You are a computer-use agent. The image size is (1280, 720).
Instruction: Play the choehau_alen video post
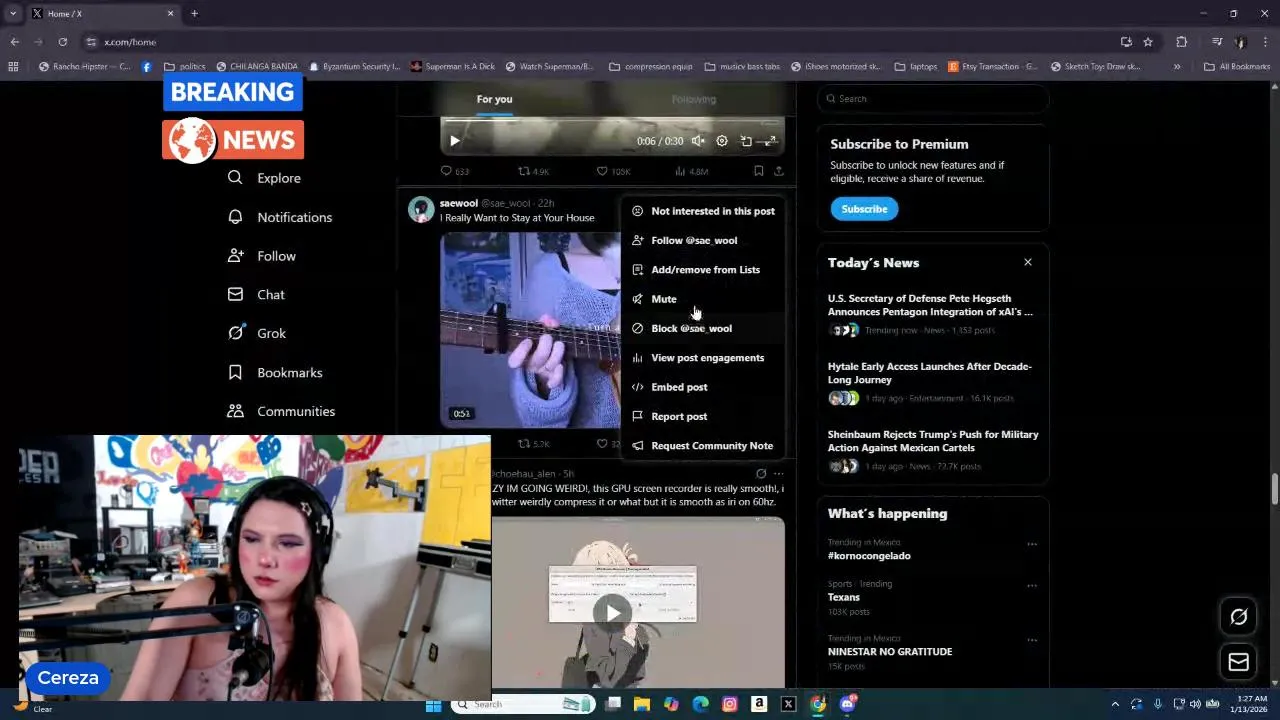tap(612, 612)
